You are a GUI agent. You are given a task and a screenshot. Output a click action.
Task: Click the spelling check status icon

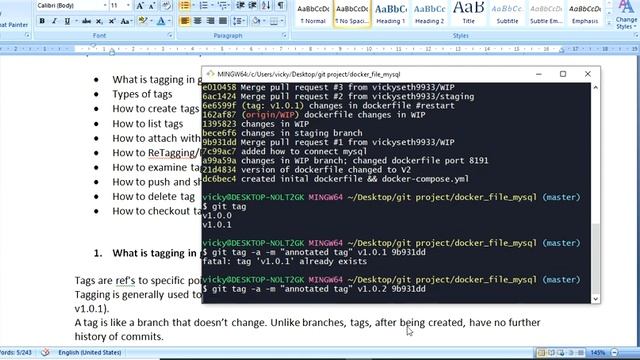pos(45,352)
